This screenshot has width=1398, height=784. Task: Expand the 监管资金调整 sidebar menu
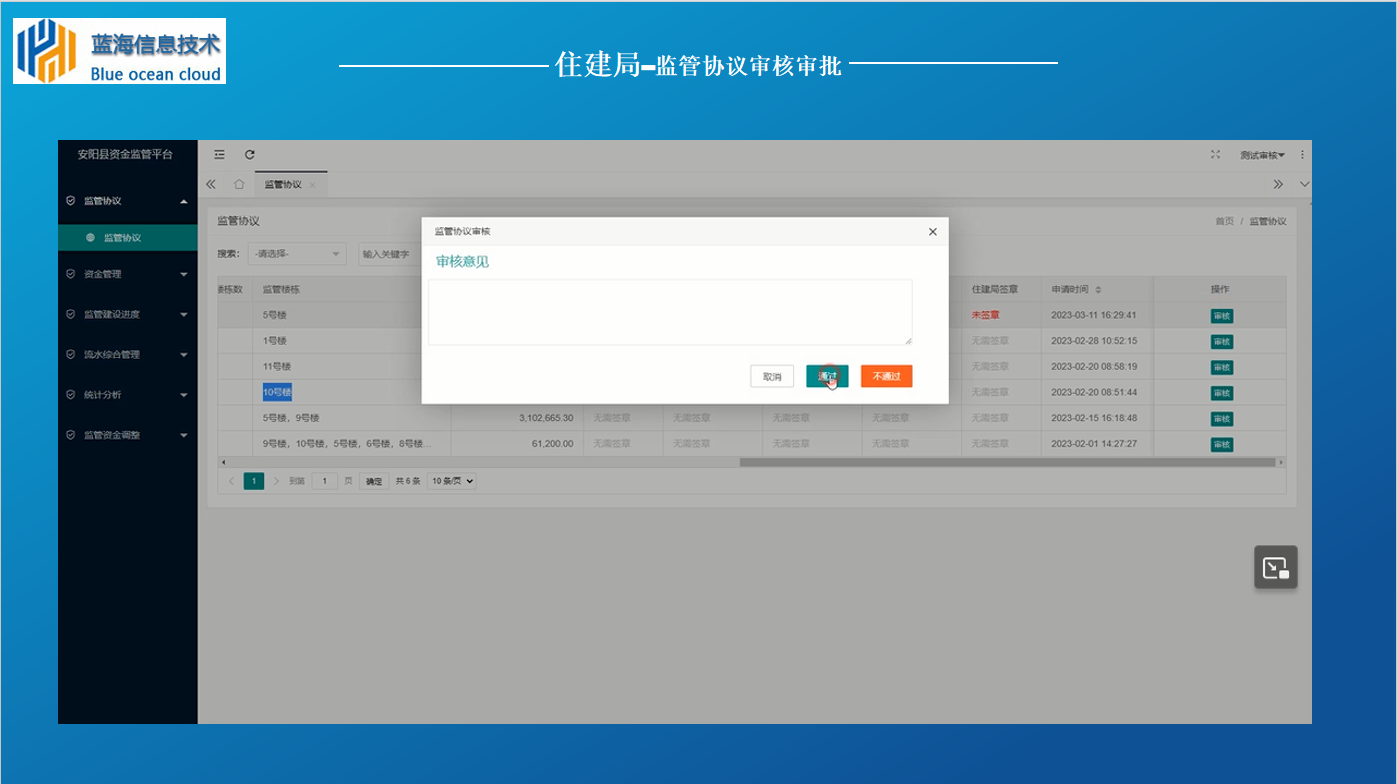(127, 435)
